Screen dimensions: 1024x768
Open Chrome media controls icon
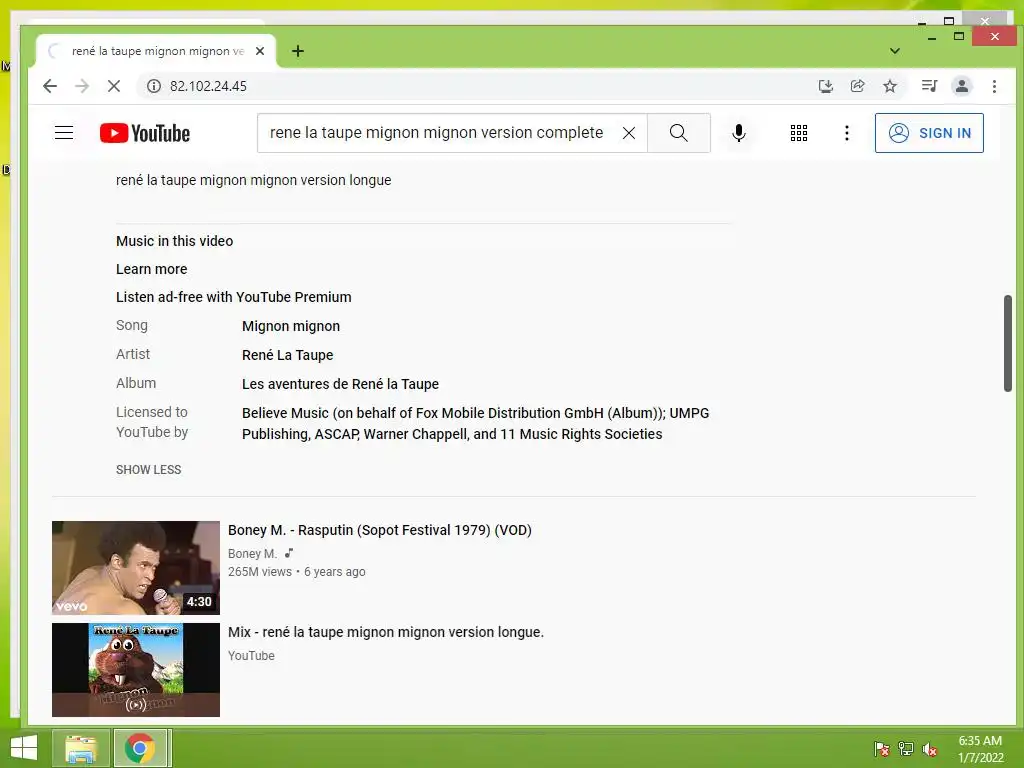point(929,86)
